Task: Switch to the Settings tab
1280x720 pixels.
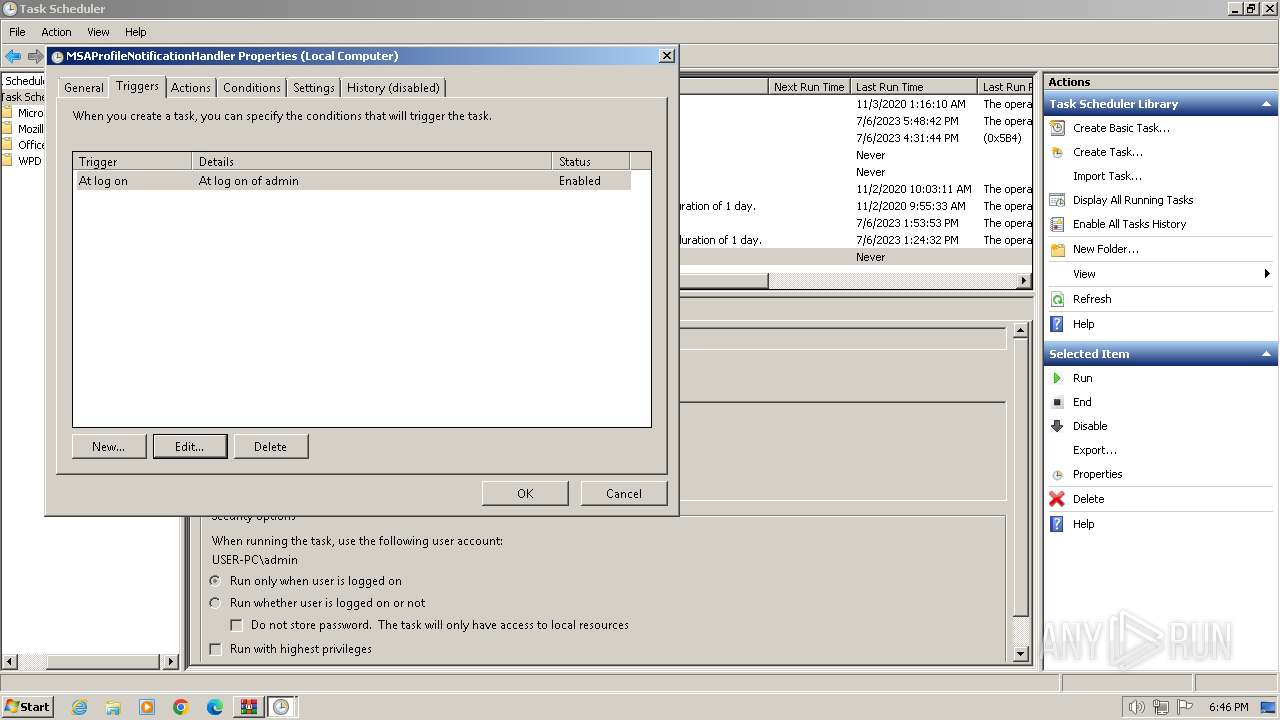Action: (314, 88)
